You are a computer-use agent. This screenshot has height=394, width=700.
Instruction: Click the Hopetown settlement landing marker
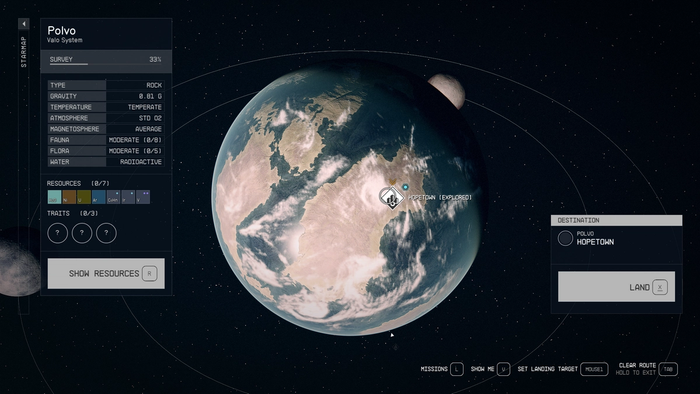pyautogui.click(x=392, y=197)
